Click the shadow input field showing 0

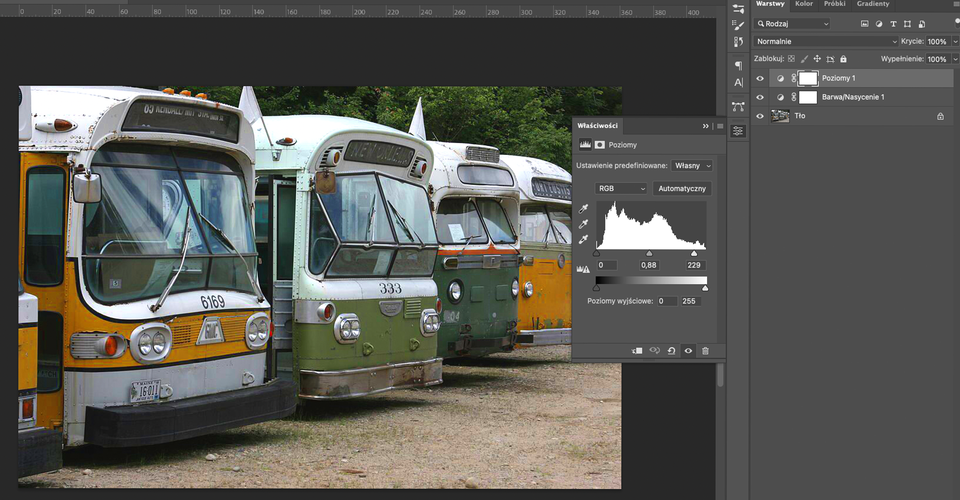pos(607,265)
